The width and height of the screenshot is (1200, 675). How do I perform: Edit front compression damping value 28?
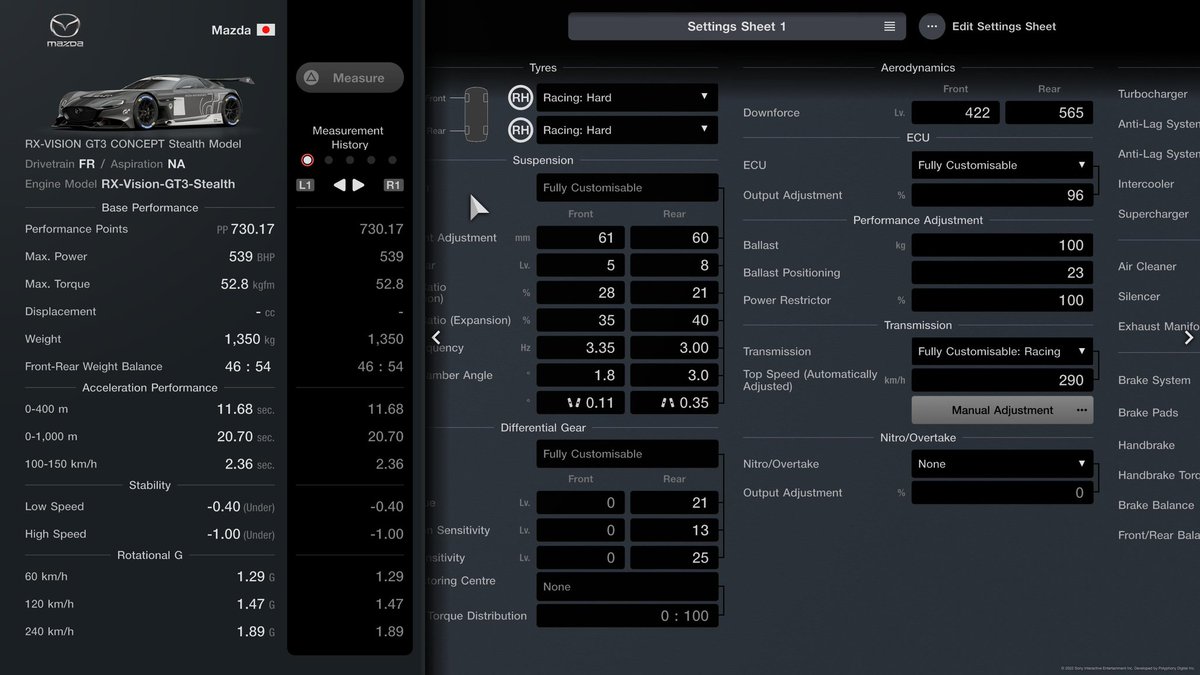tap(581, 293)
